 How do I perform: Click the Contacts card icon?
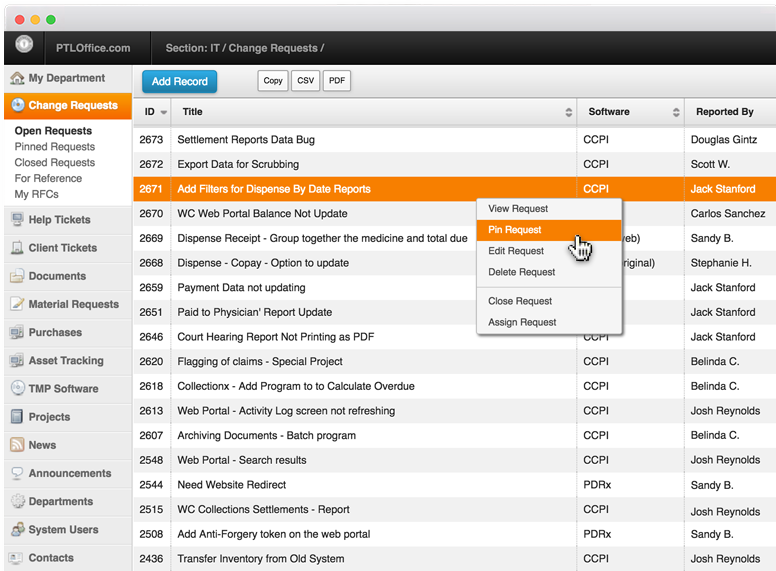[x=17, y=558]
